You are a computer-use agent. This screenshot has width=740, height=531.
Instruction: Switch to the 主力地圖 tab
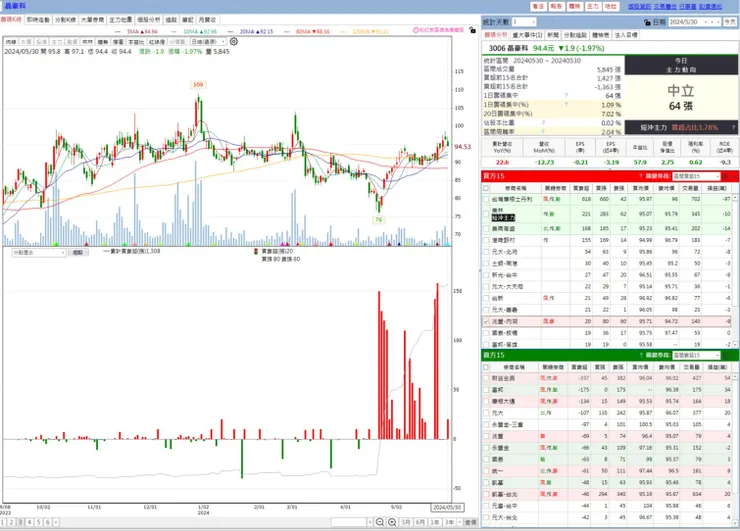coord(120,20)
